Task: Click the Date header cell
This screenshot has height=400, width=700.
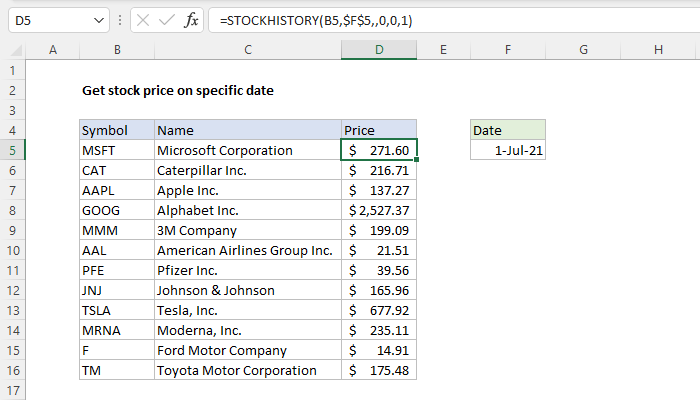Action: 508,130
